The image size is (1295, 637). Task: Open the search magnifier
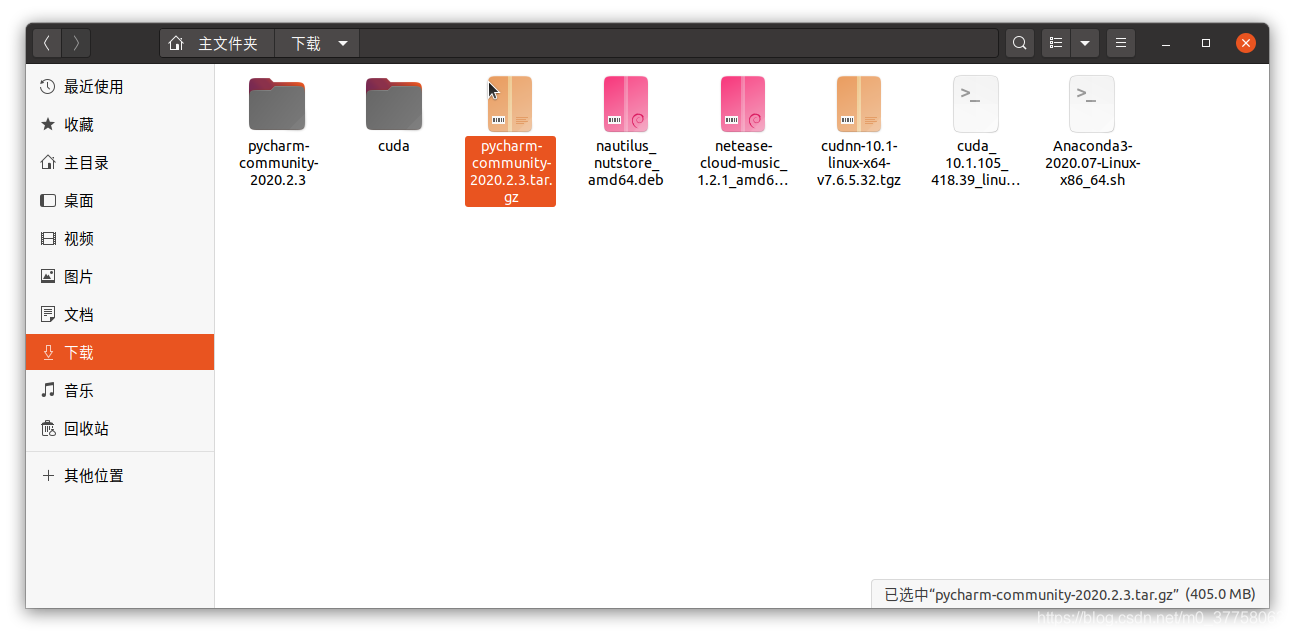(1019, 43)
